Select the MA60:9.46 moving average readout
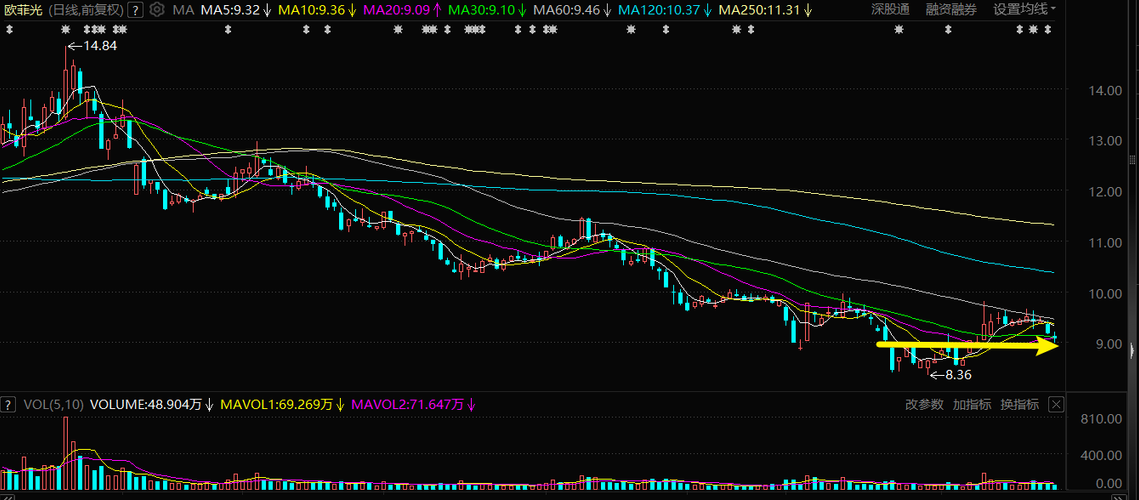1139x500 pixels. tap(572, 9)
